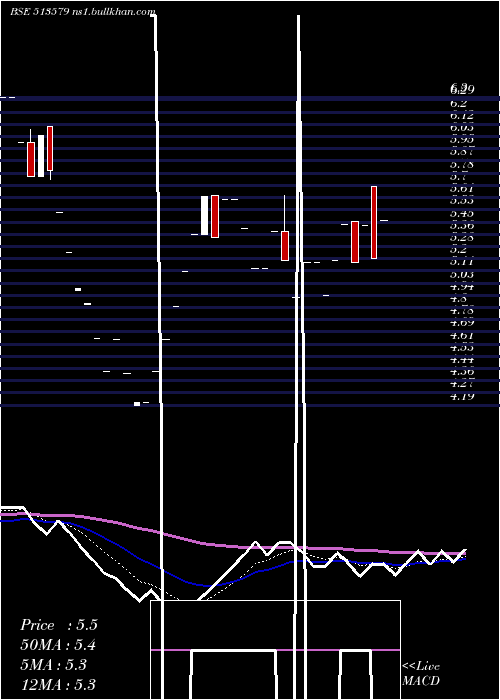
Task: Select the 5MA : 5.3 legend entry
Action: coord(54,665)
